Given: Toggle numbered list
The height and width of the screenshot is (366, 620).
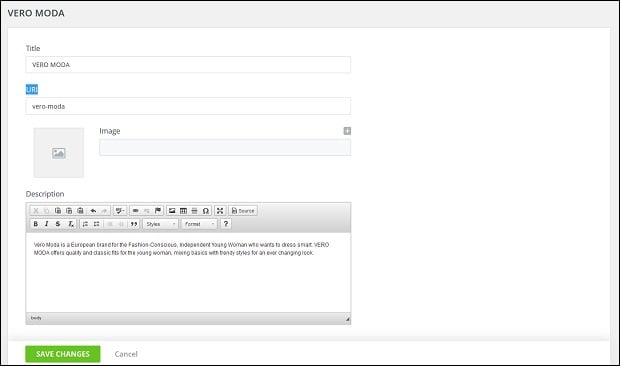Looking at the screenshot, I should click(85, 224).
